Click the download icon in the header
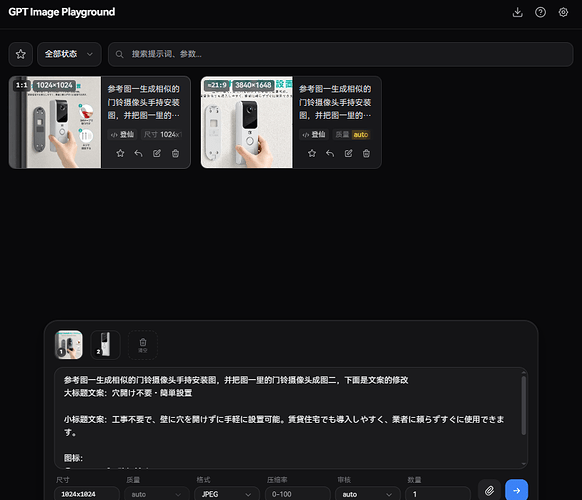 (517, 12)
